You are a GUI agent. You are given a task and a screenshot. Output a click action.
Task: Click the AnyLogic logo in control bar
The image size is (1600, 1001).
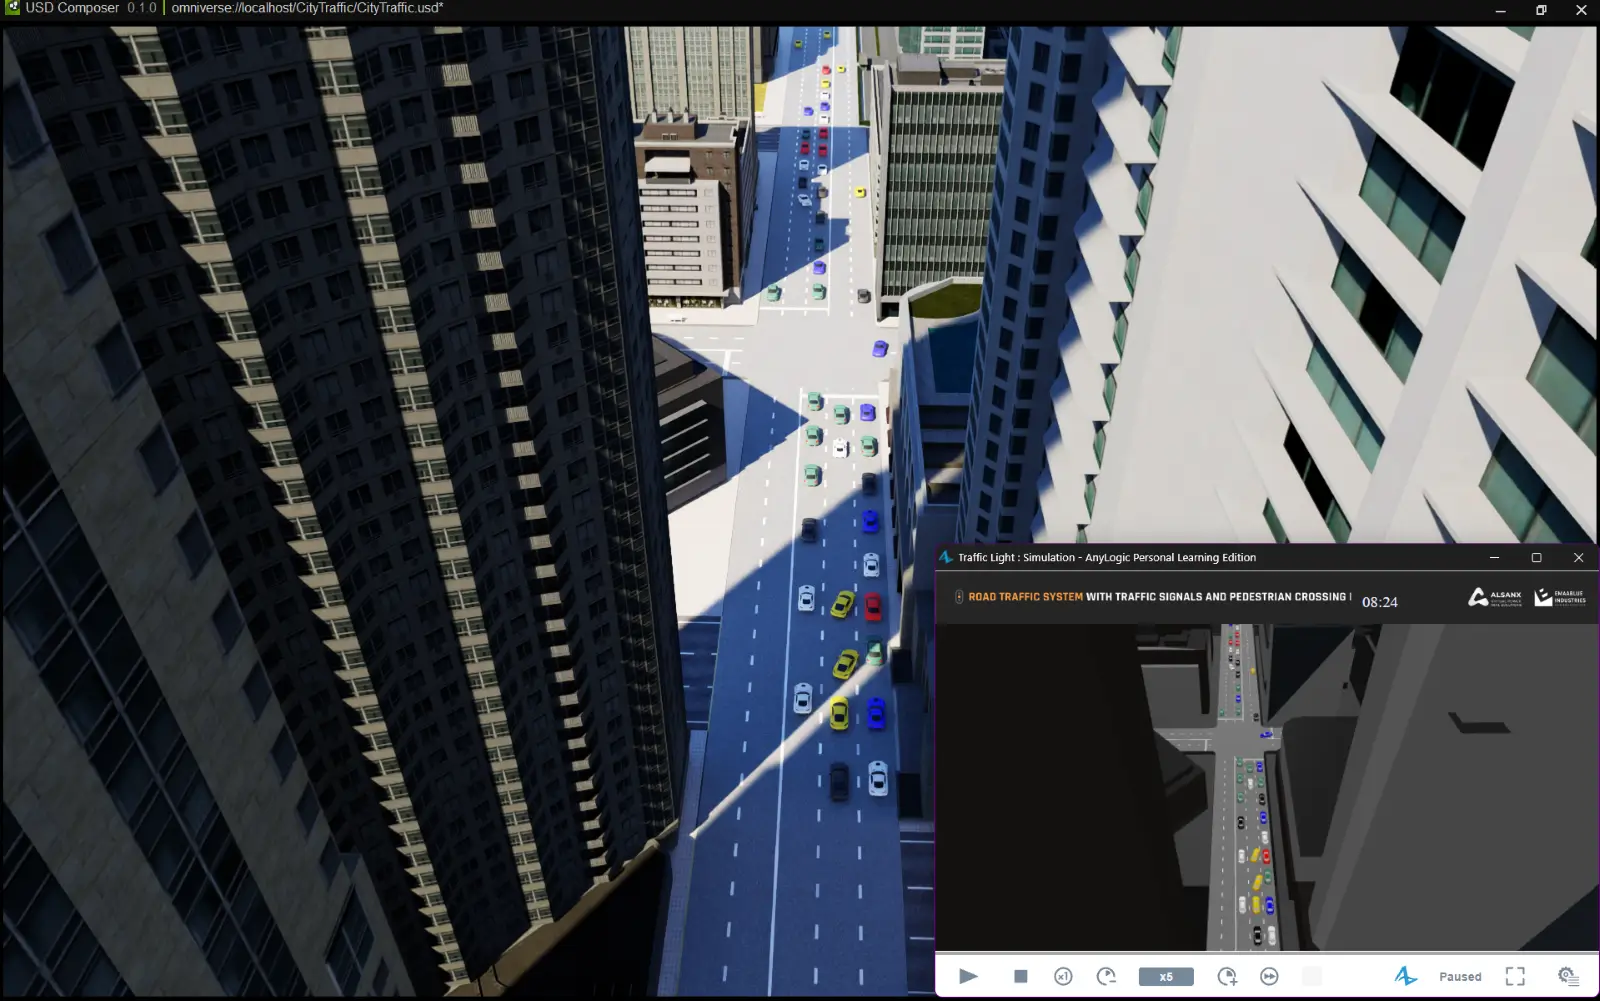point(1406,976)
